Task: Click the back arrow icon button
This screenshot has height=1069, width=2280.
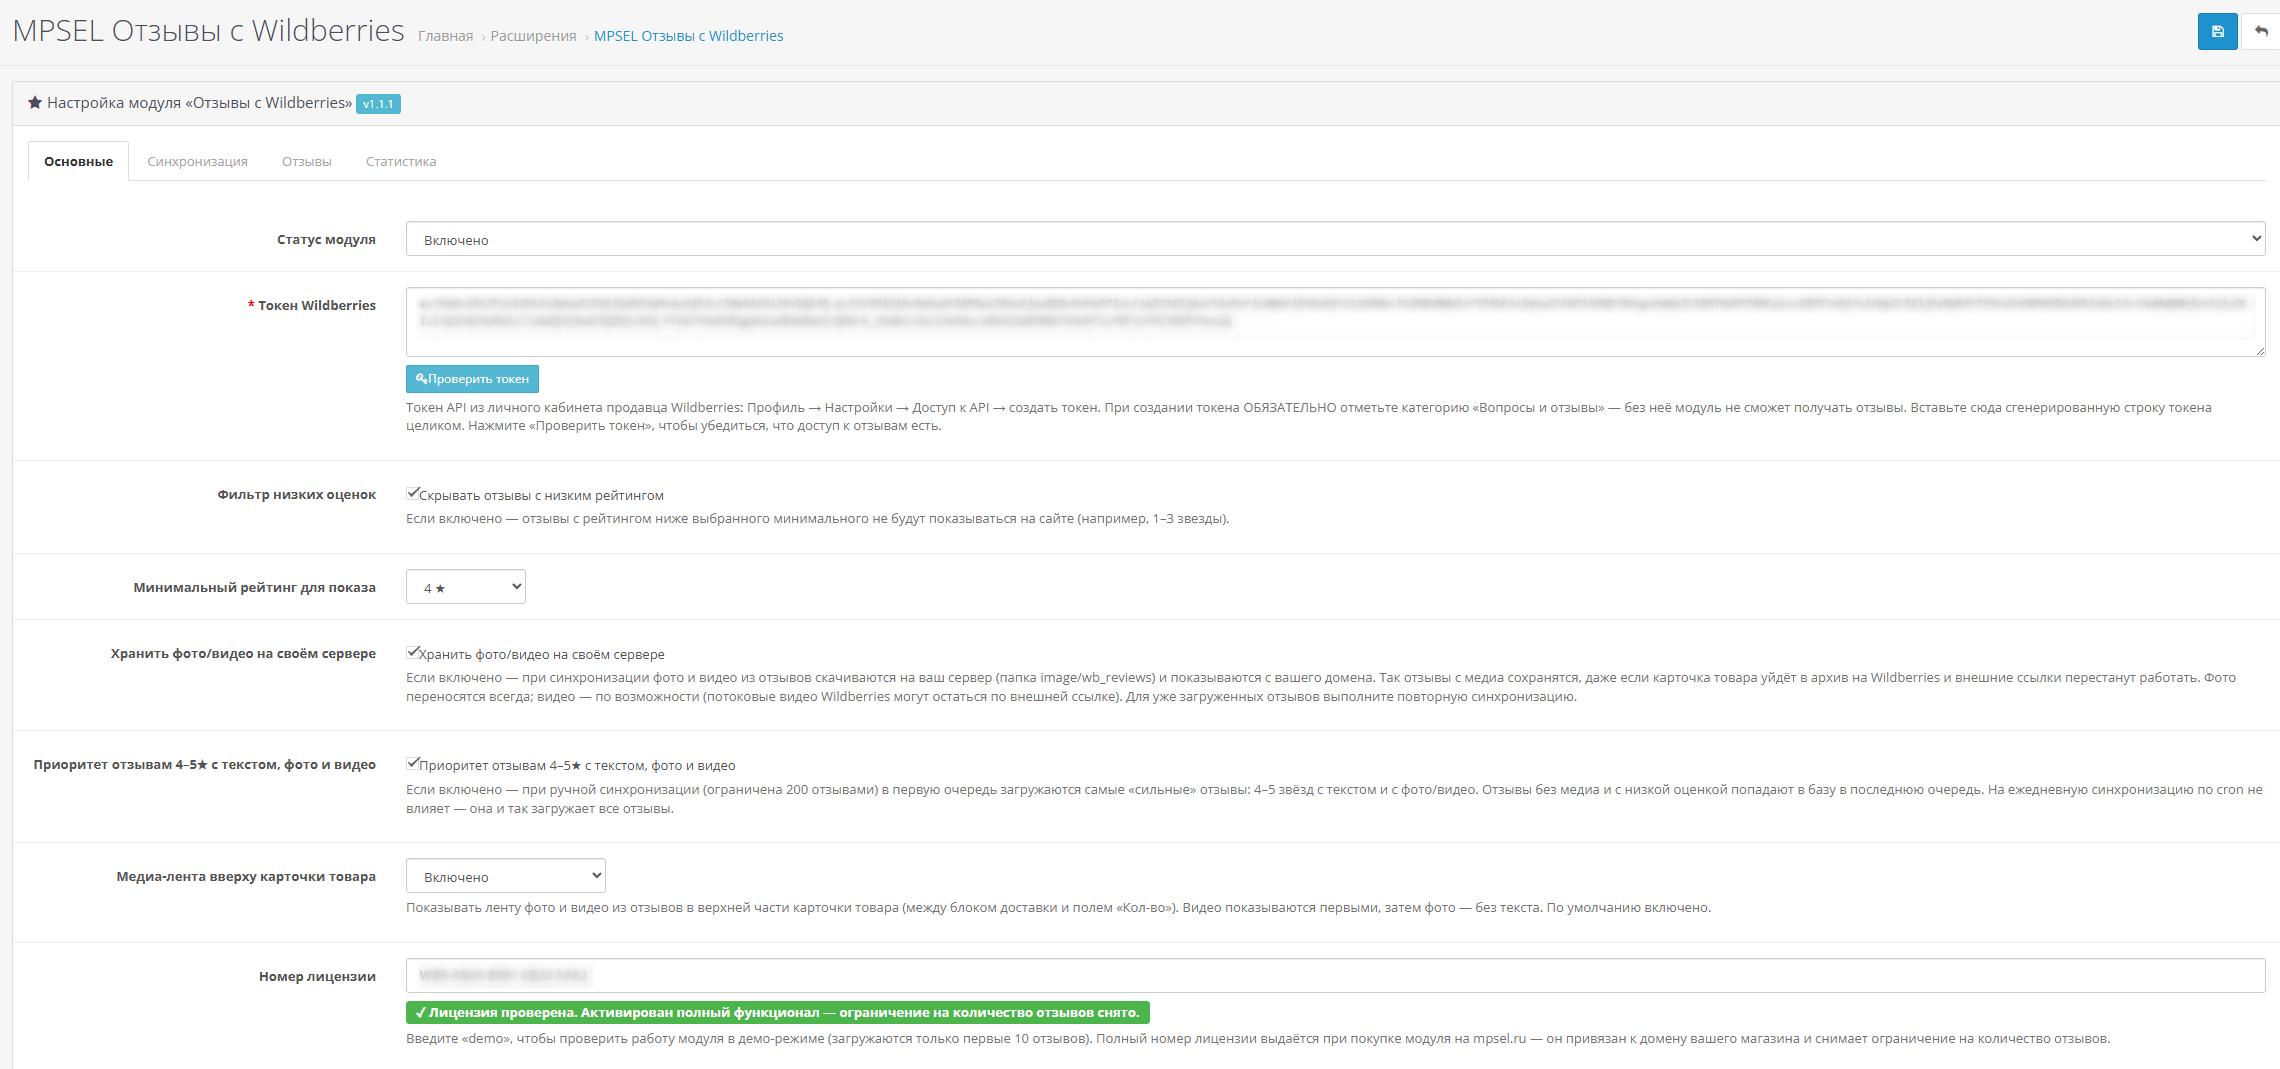Action: (x=2261, y=32)
